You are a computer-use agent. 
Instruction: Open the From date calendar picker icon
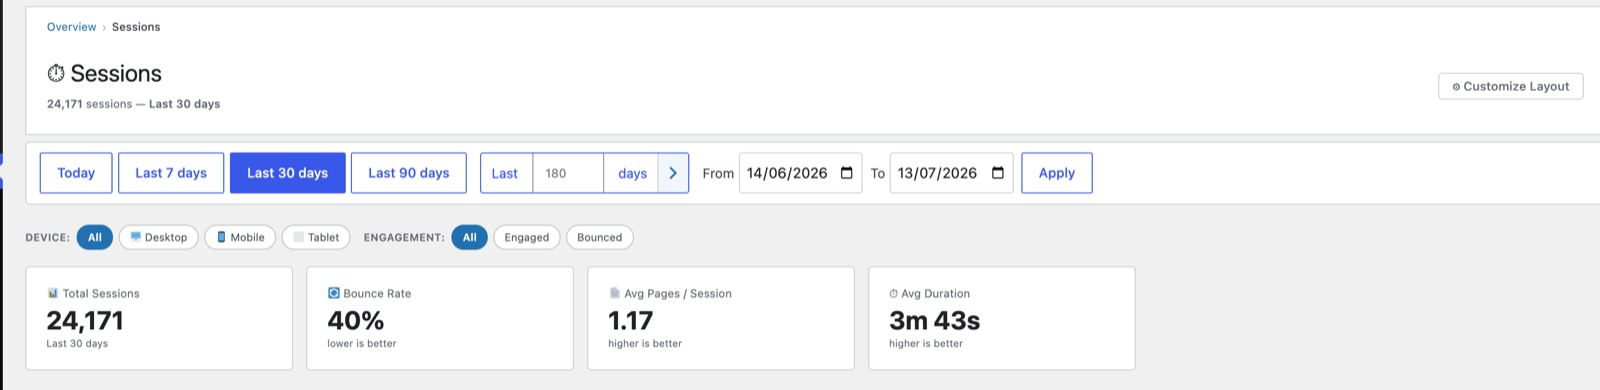coord(847,173)
